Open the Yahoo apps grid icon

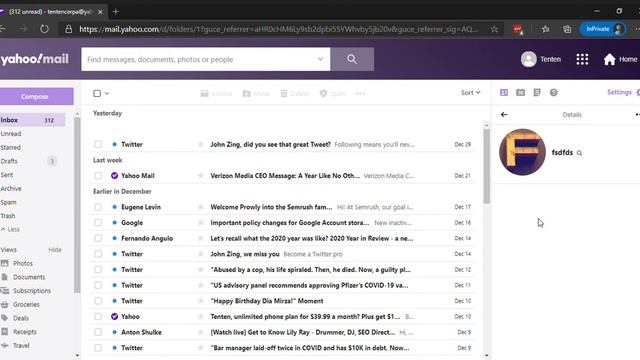(x=582, y=59)
